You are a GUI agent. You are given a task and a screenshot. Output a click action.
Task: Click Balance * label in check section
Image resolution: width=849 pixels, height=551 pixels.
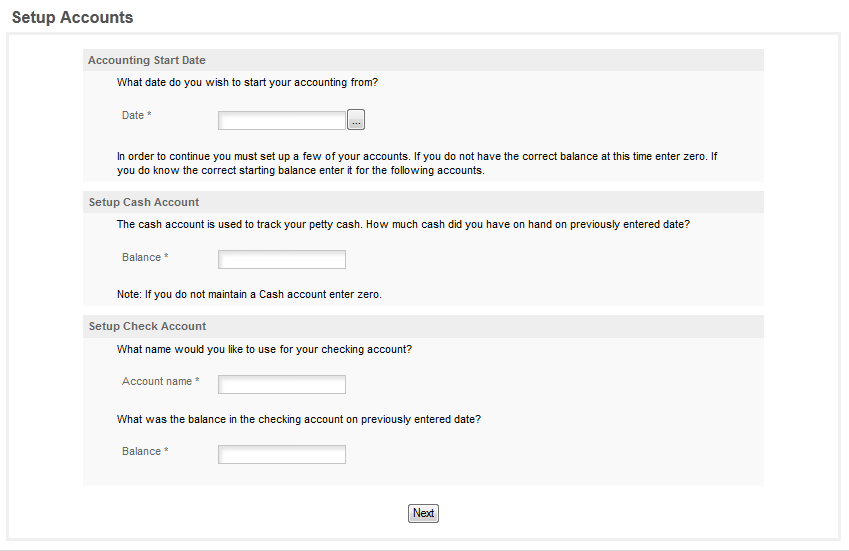[145, 451]
